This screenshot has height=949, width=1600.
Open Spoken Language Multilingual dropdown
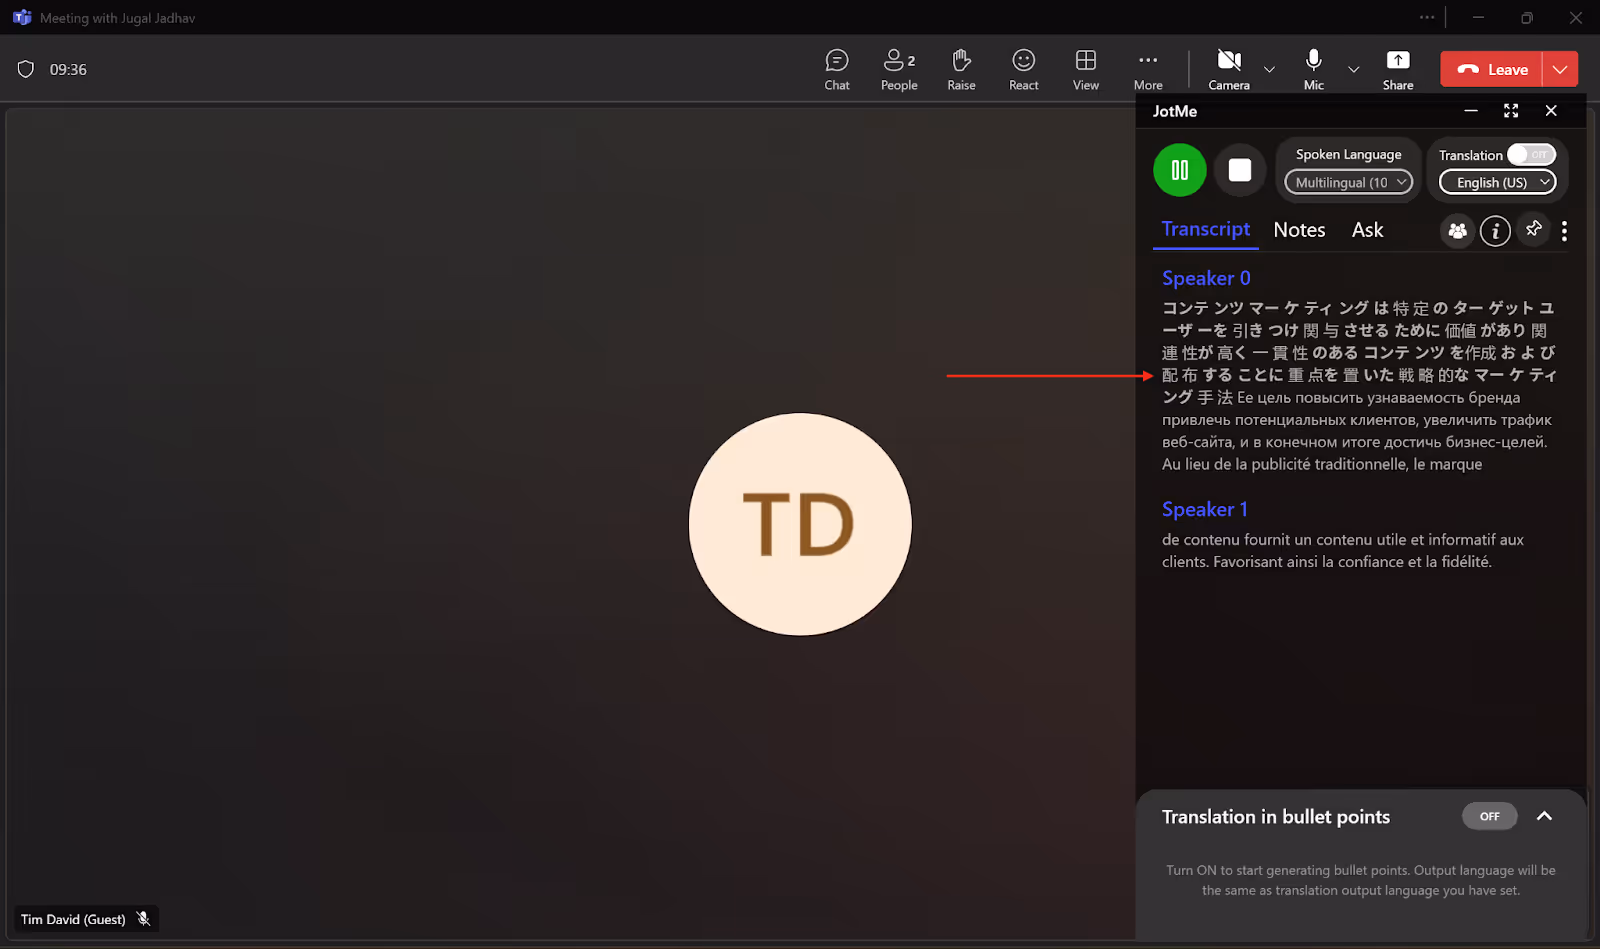click(x=1349, y=182)
